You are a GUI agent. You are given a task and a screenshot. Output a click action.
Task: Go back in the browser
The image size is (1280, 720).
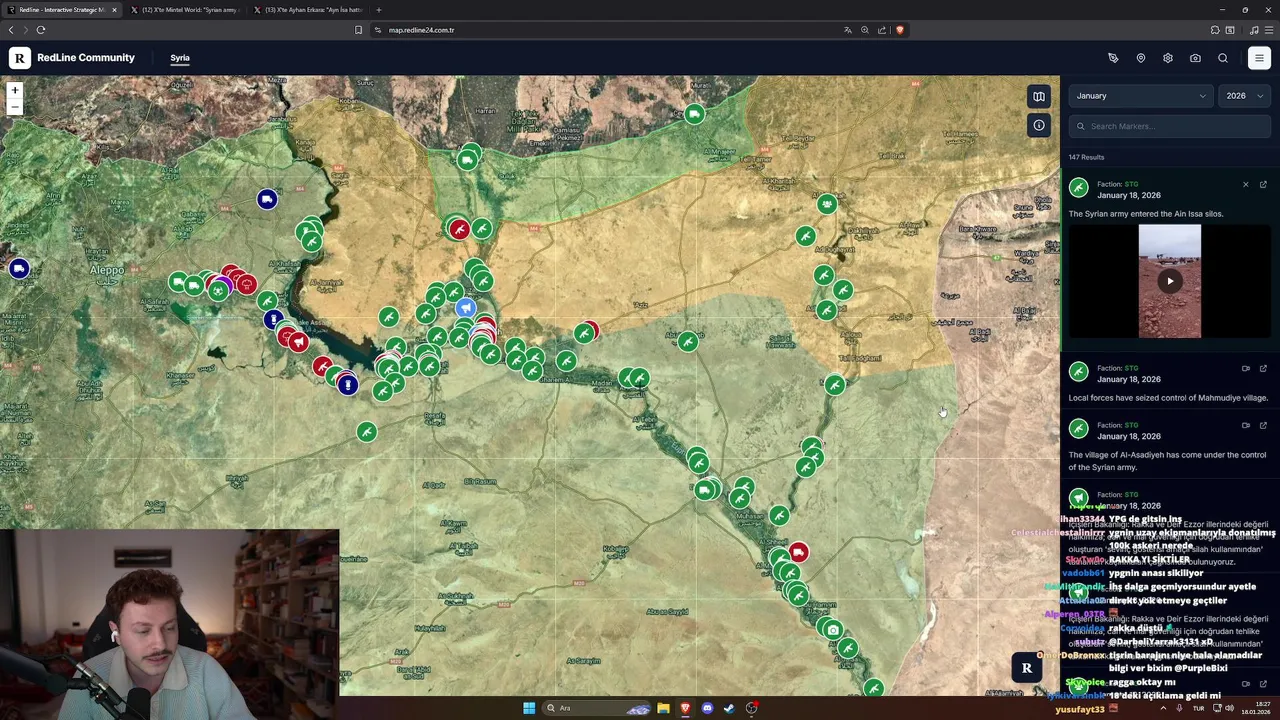click(x=11, y=30)
